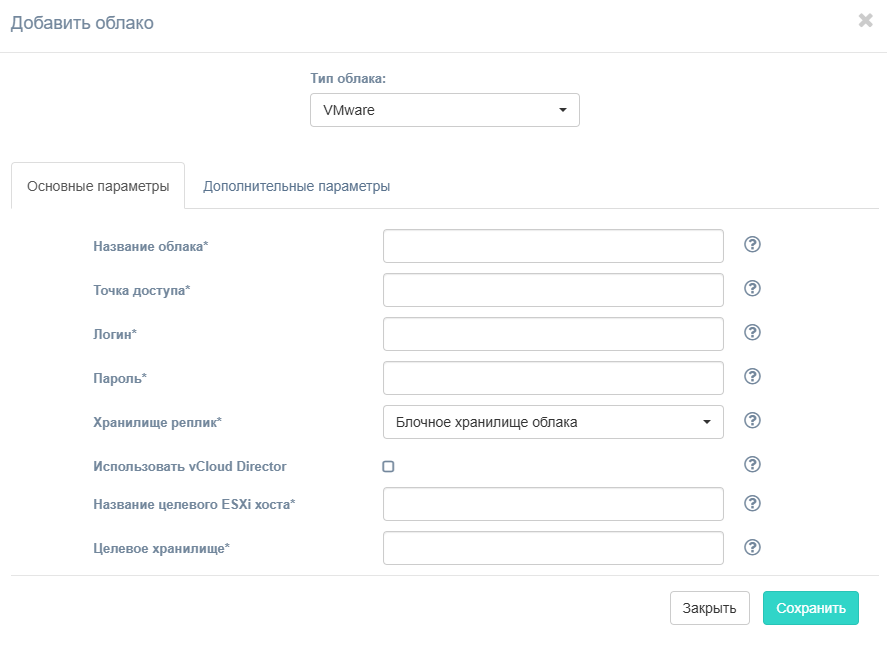Click help icon beside Точка доступа field

point(752,288)
